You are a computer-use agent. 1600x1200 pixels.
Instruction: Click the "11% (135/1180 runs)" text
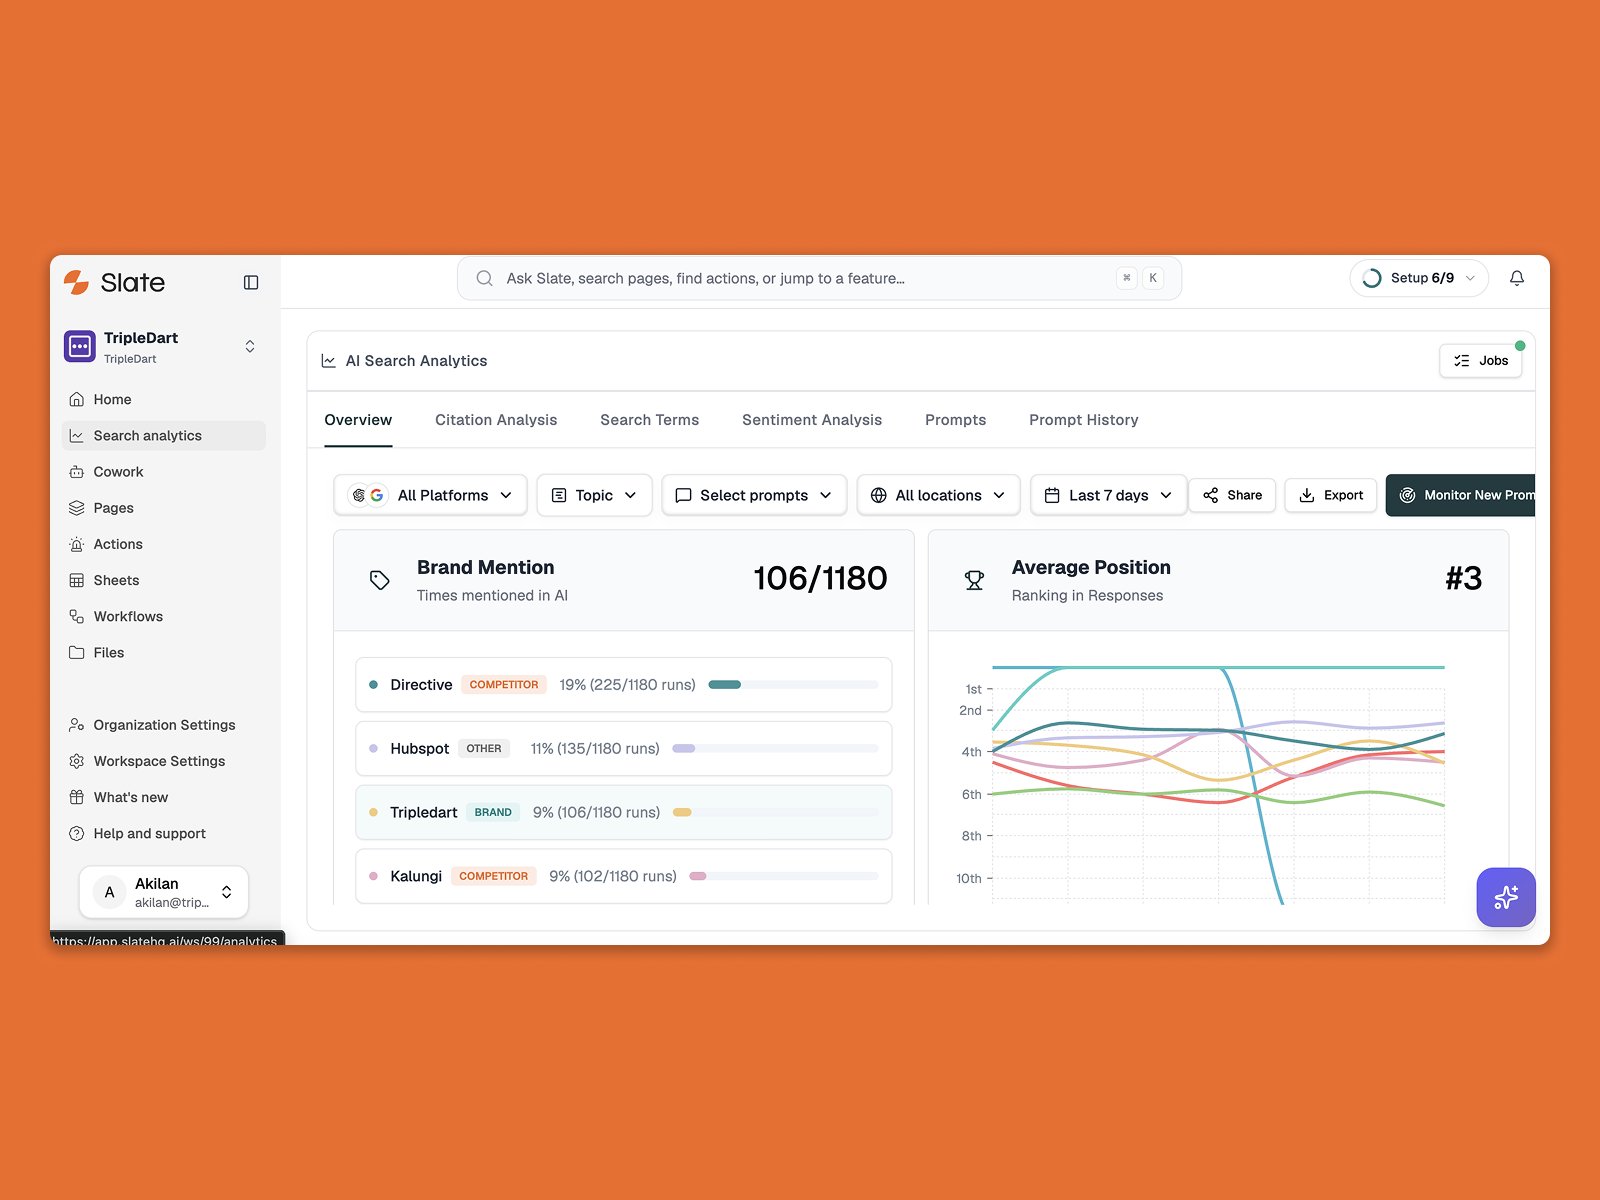tap(595, 749)
